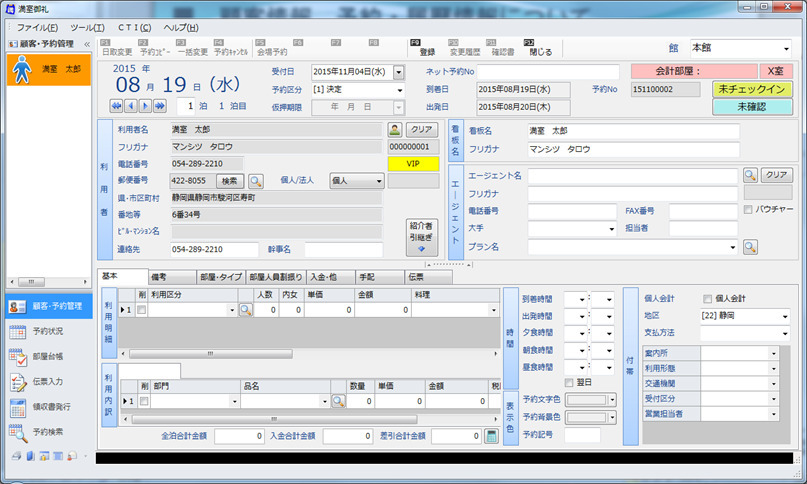
Task: Open the 地区 [22] 静岡 dropdown
Action: [x=785, y=316]
